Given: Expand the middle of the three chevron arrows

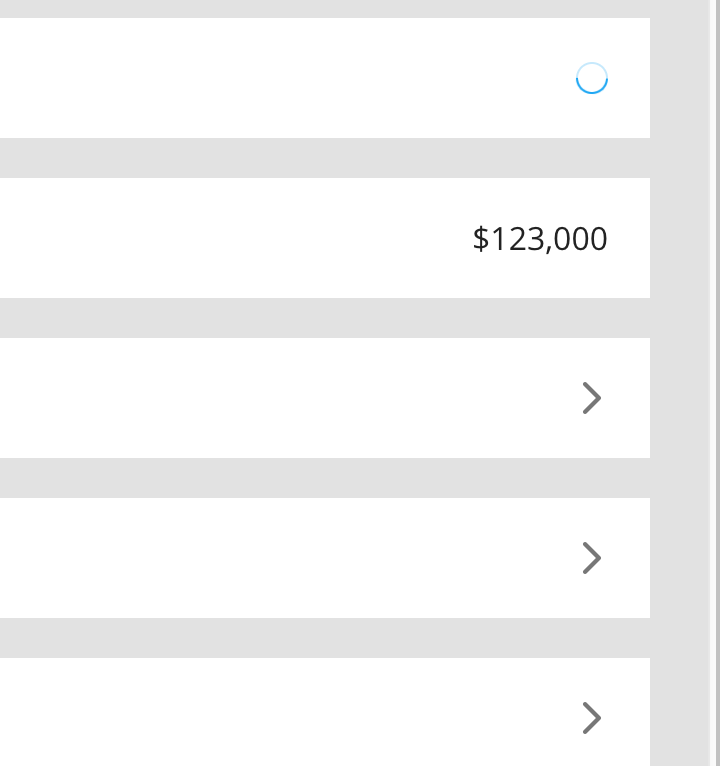Looking at the screenshot, I should [x=592, y=558].
